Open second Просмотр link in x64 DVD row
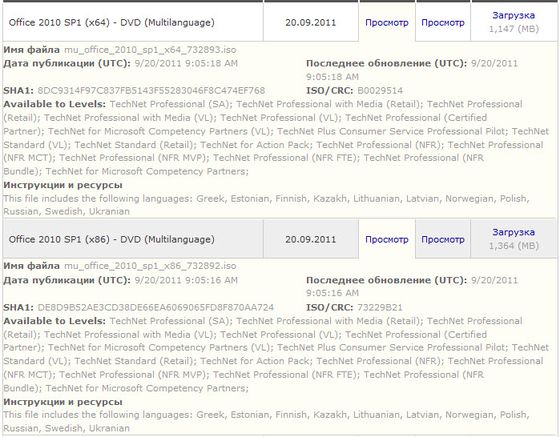Viewport: 560px width, 437px height. click(x=443, y=23)
